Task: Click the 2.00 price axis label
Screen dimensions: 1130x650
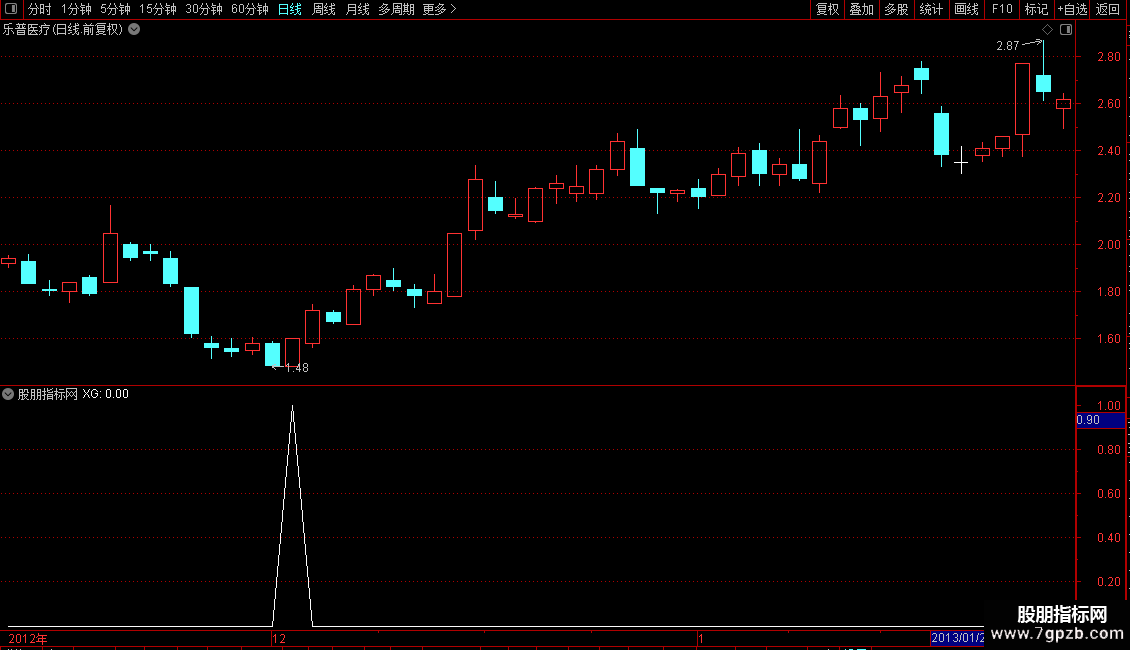Action: pyautogui.click(x=1108, y=245)
